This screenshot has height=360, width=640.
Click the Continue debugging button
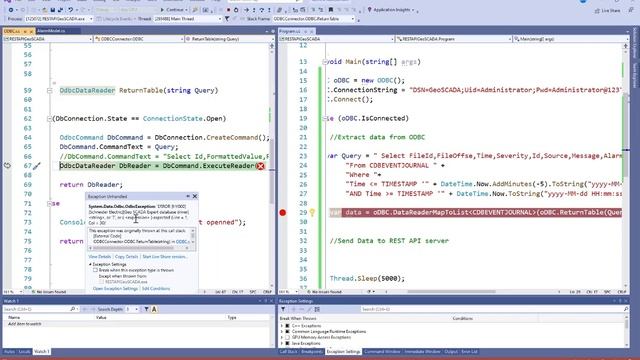click(173, 9)
